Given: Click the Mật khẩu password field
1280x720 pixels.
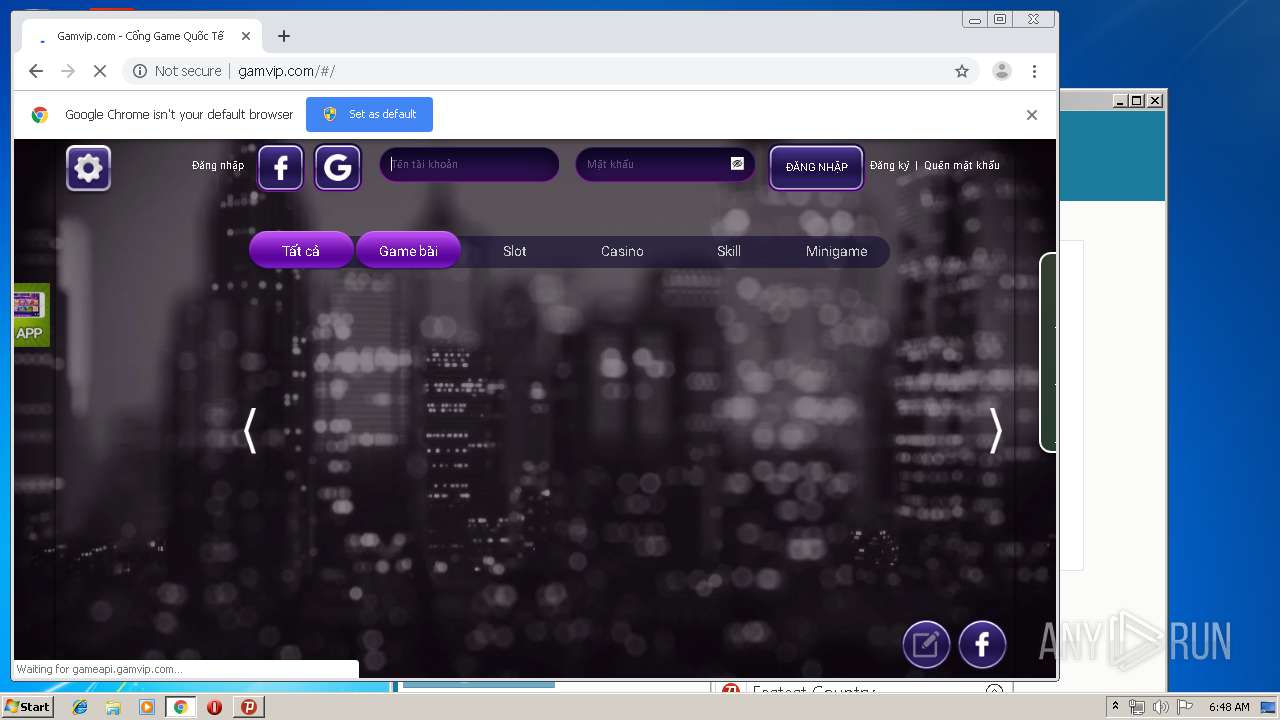Looking at the screenshot, I should tap(665, 164).
